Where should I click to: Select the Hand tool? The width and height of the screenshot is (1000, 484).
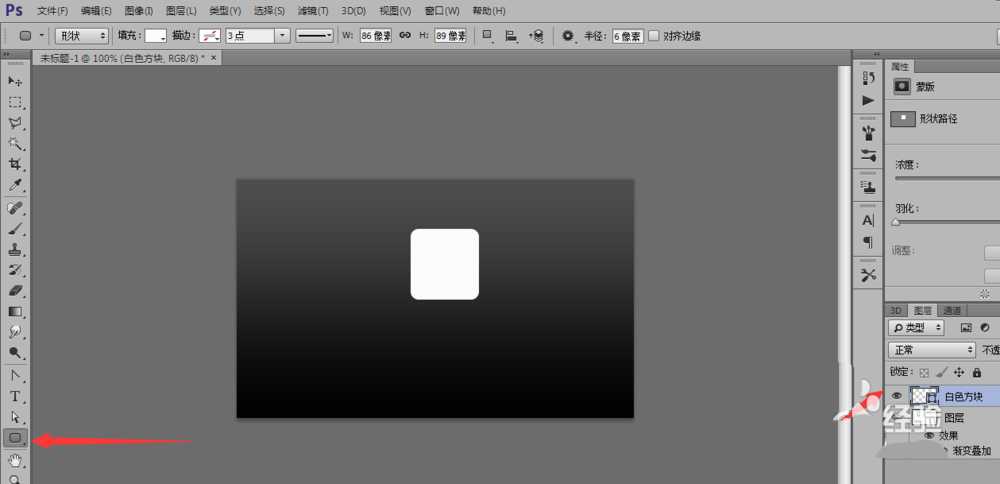point(15,460)
